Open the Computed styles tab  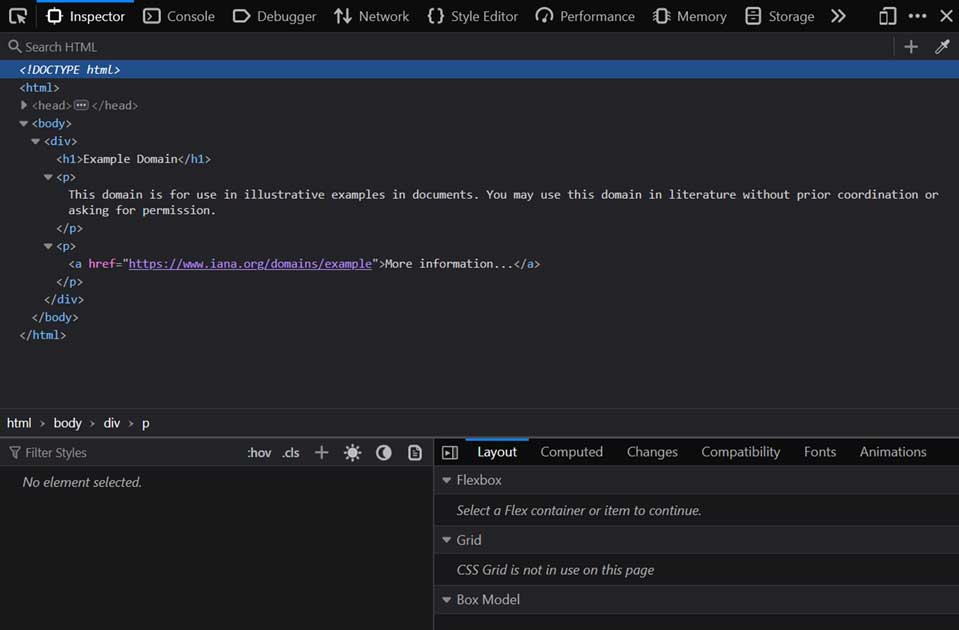571,452
